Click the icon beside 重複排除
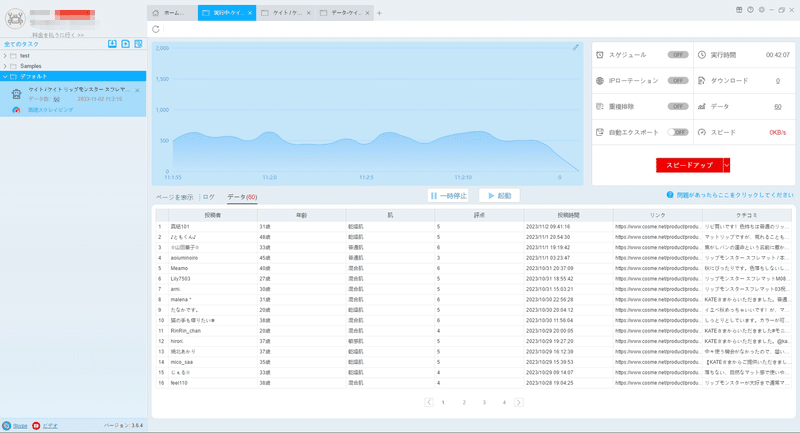Viewport: 800px width, 433px height. coord(600,106)
